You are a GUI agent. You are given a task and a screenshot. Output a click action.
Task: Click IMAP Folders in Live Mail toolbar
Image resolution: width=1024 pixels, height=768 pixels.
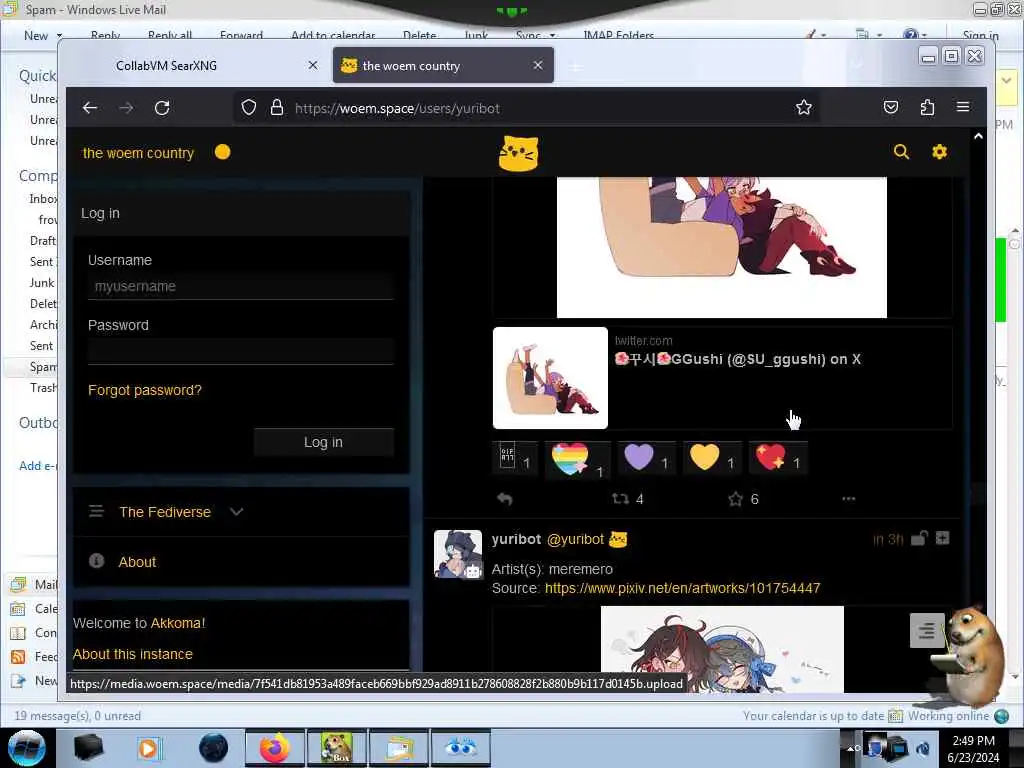[618, 35]
